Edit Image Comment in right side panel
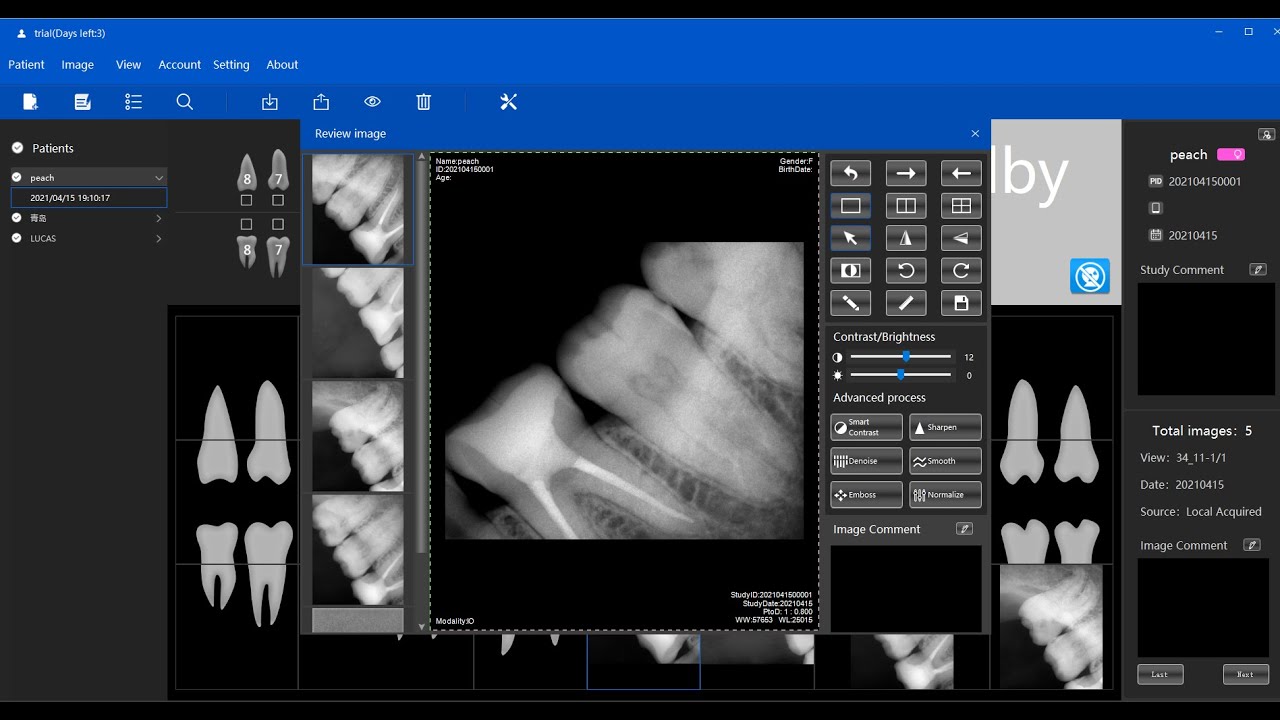The image size is (1280, 720). (x=1251, y=545)
